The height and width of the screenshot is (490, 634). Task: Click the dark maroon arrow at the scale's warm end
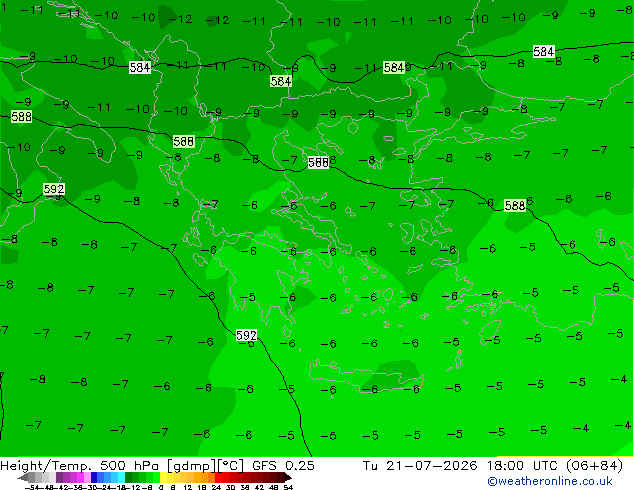point(288,477)
